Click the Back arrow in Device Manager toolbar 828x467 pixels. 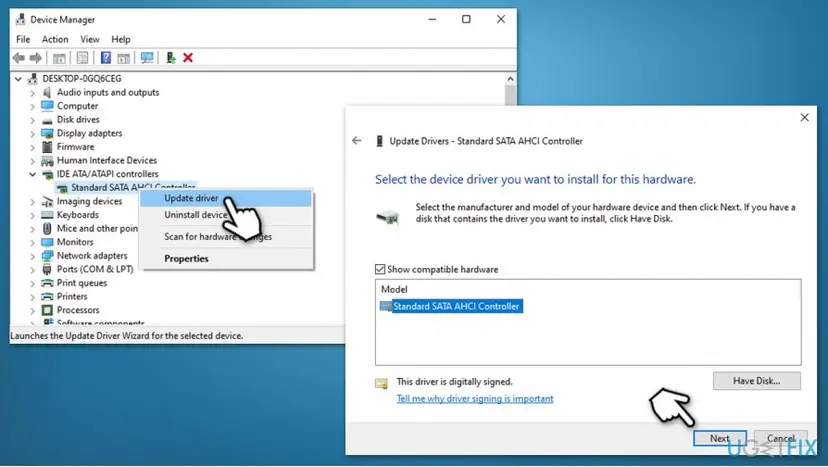point(18,58)
